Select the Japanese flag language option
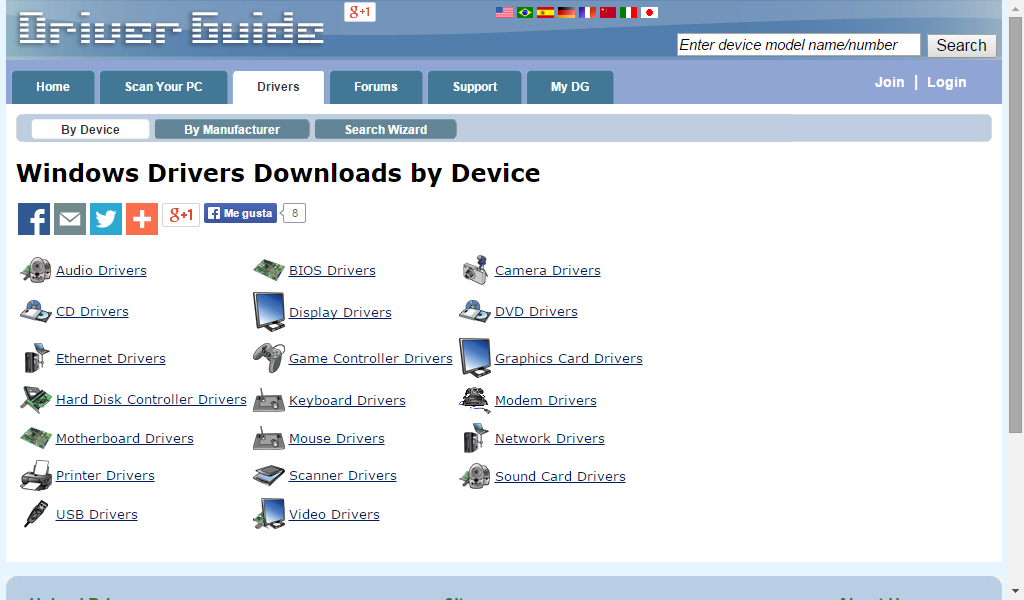 [x=650, y=12]
